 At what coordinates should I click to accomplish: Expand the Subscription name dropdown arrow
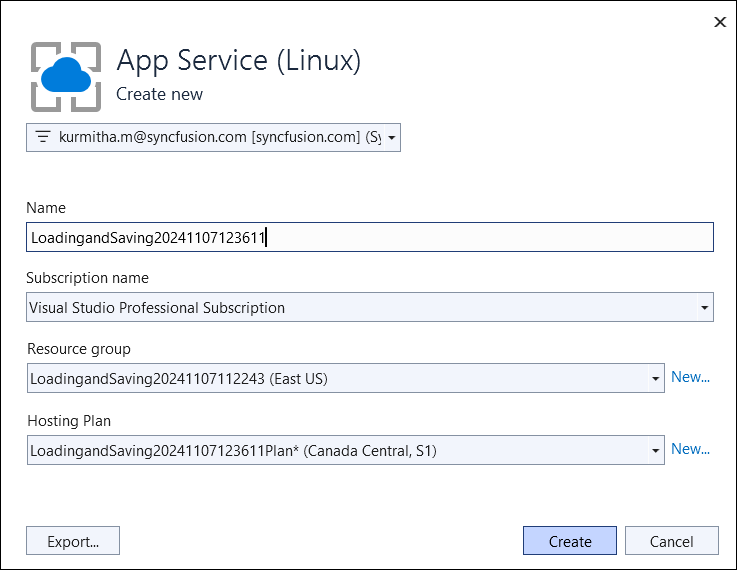(x=704, y=307)
